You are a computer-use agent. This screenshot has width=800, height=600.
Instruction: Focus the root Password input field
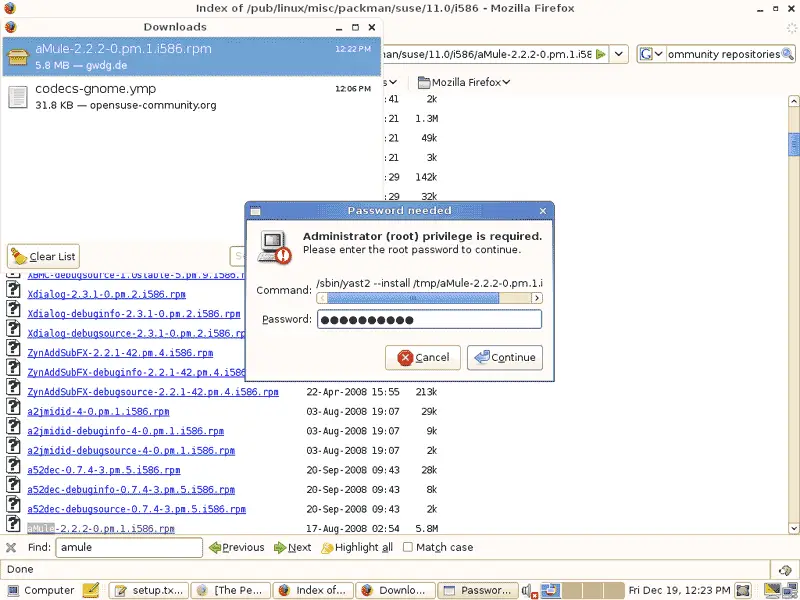click(x=429, y=320)
